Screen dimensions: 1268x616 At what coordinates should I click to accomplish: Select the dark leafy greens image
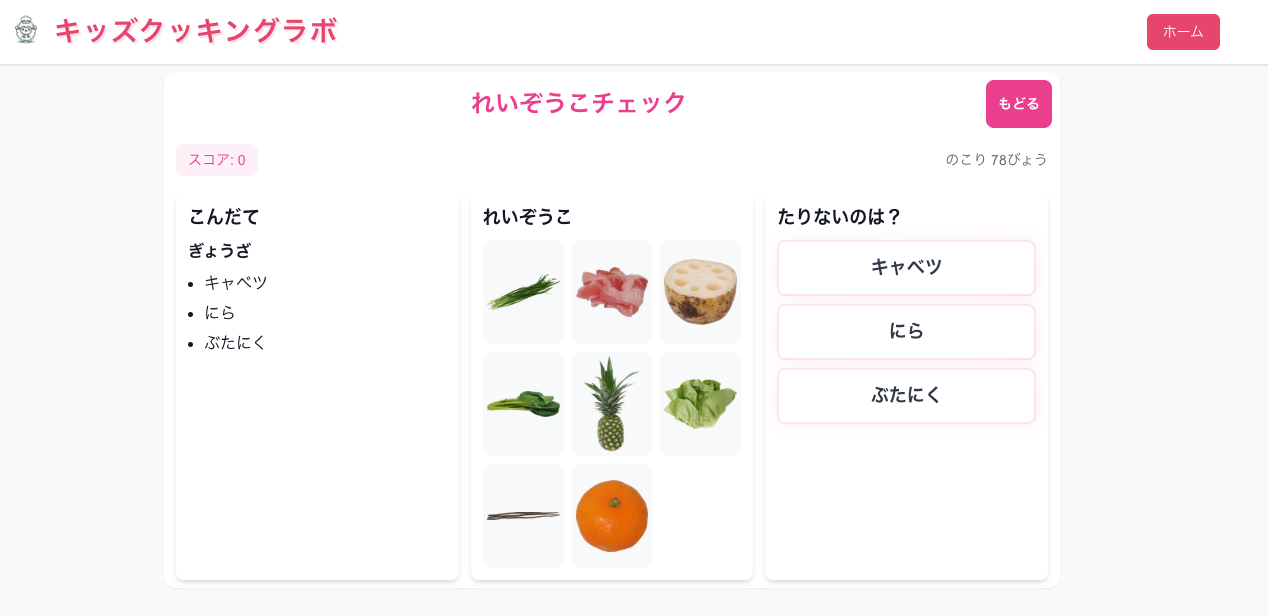coord(523,404)
